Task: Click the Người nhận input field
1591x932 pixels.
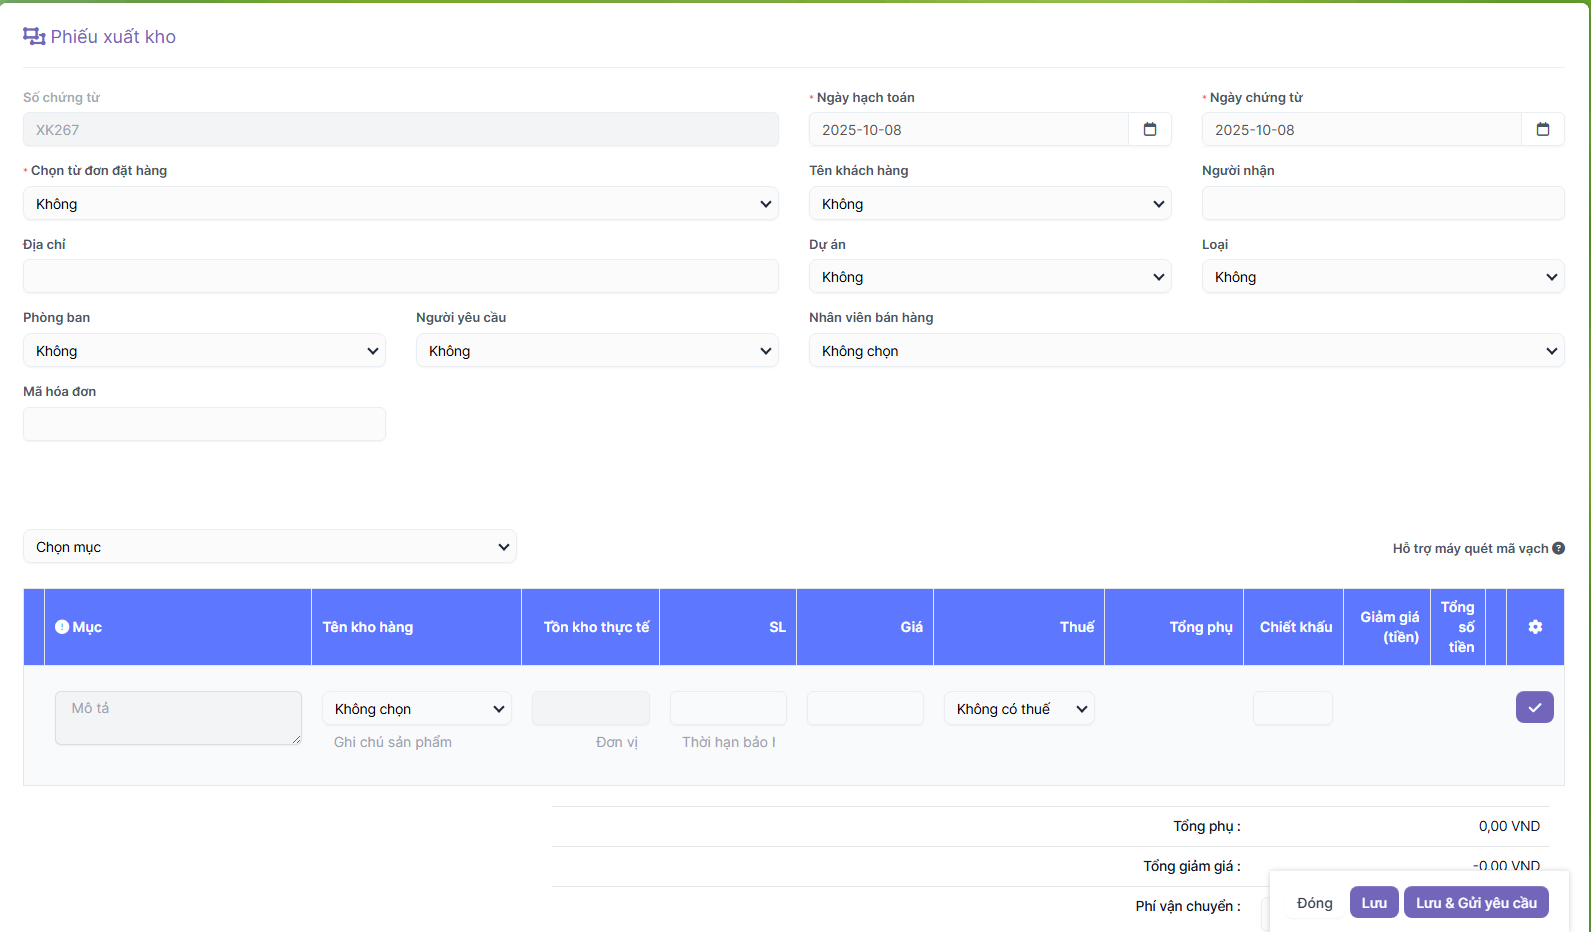Action: pyautogui.click(x=1382, y=204)
